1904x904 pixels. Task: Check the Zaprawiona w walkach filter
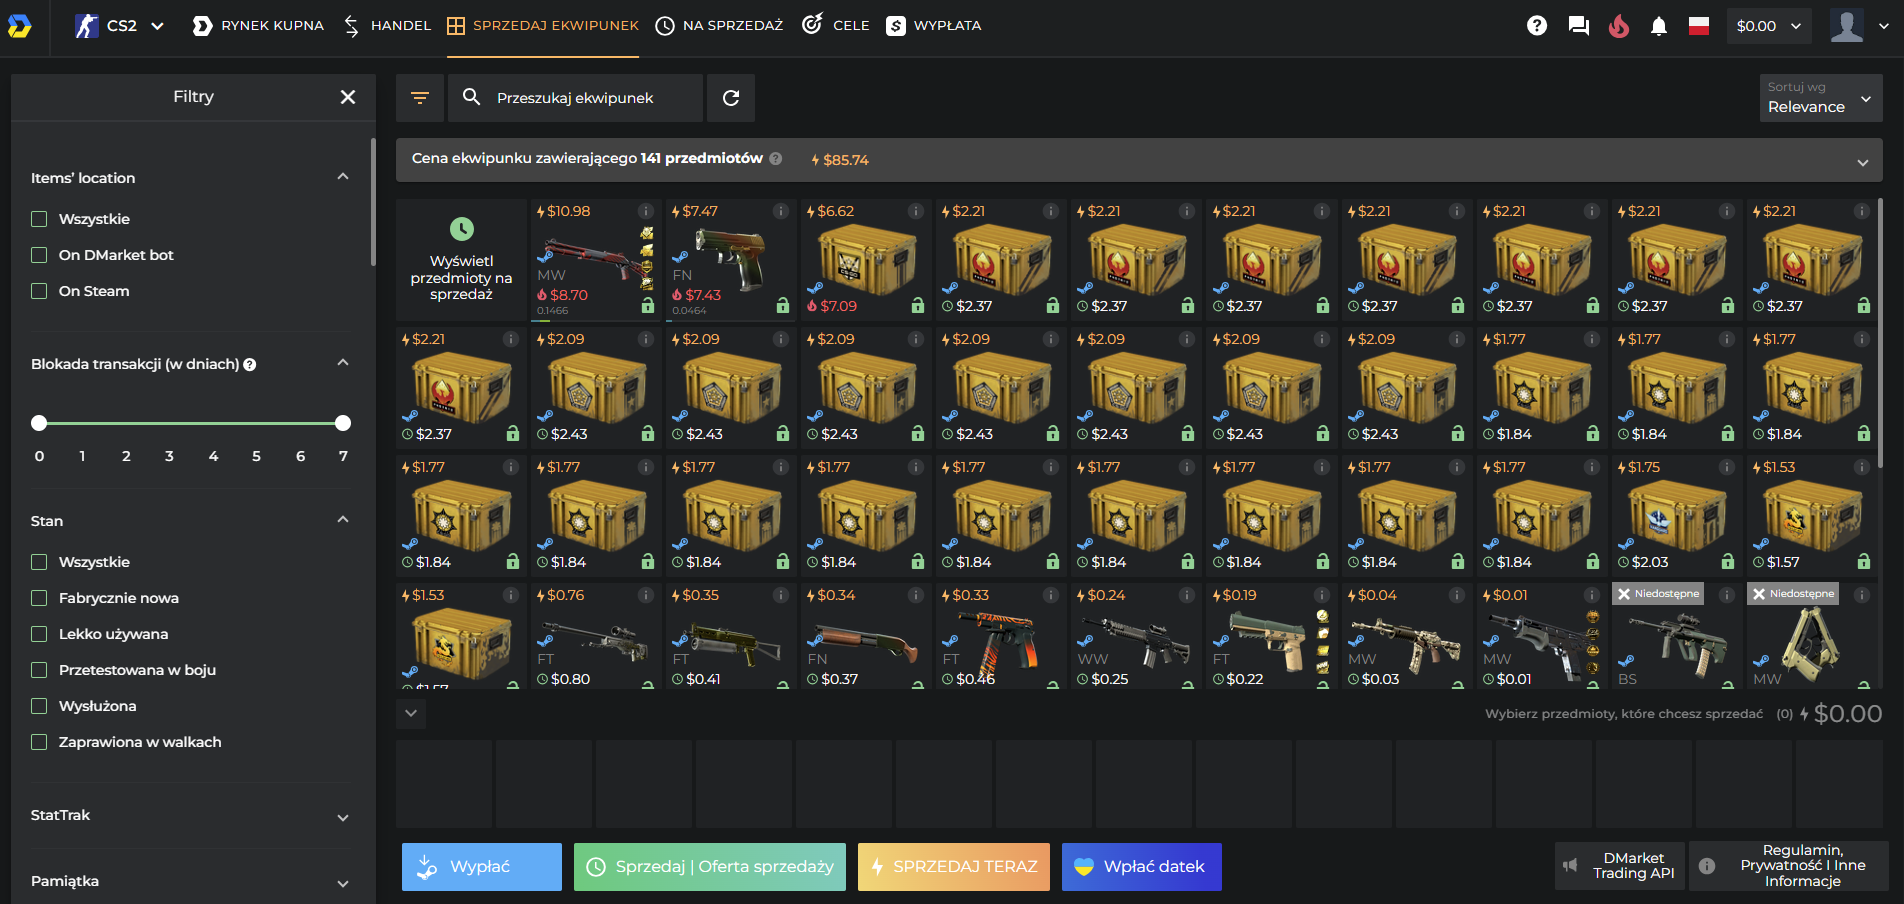click(39, 742)
